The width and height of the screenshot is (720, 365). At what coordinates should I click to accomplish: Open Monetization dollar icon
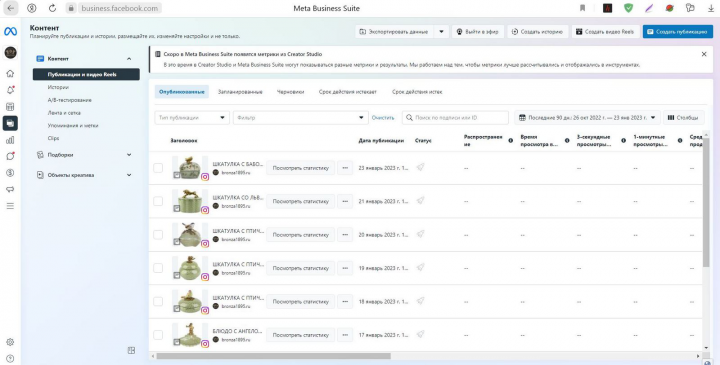pos(10,173)
